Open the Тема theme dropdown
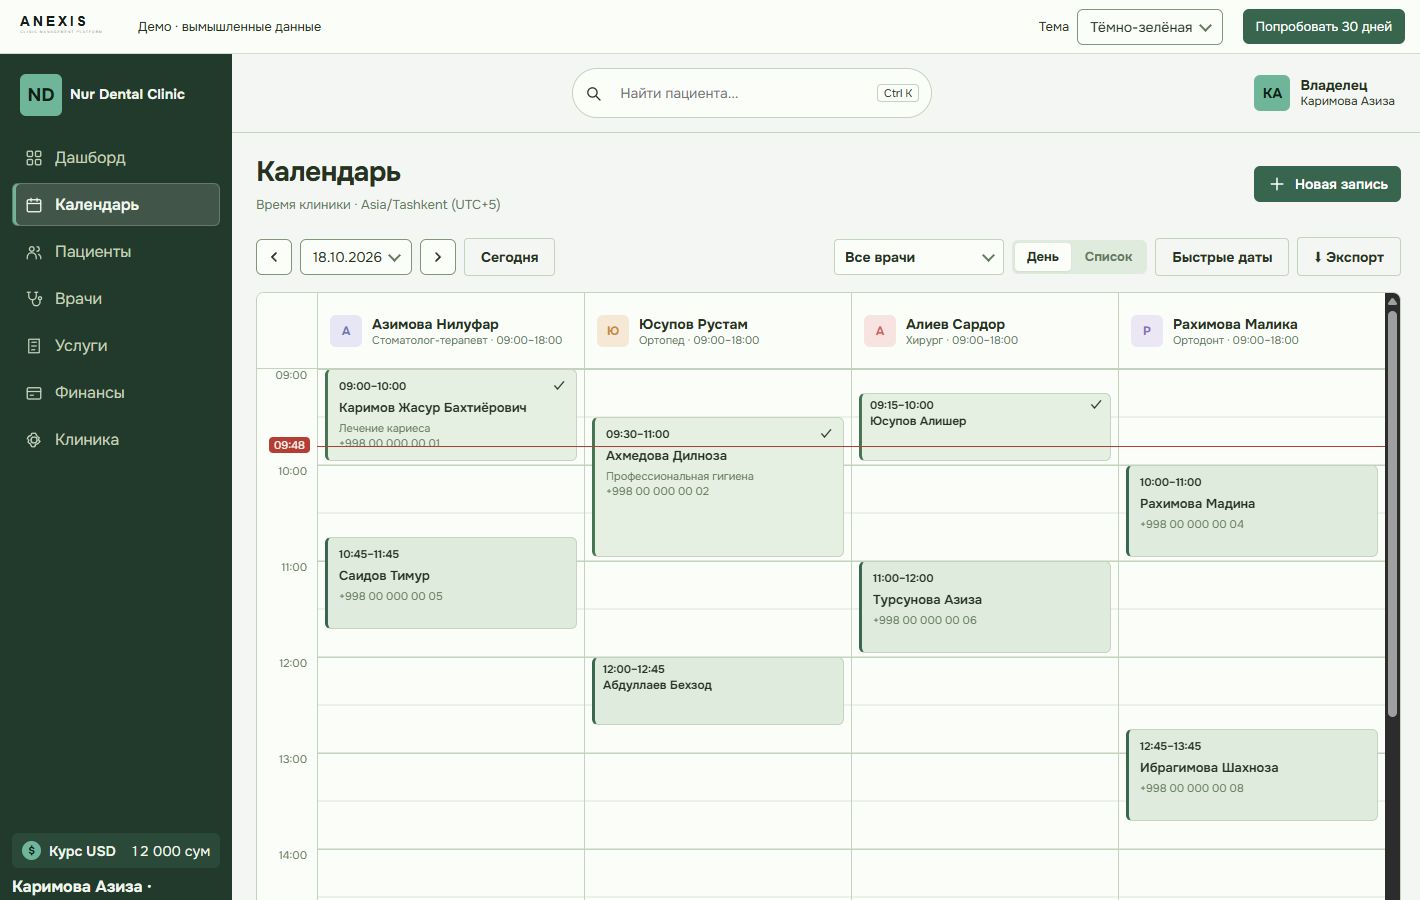The image size is (1420, 900). (x=1150, y=27)
